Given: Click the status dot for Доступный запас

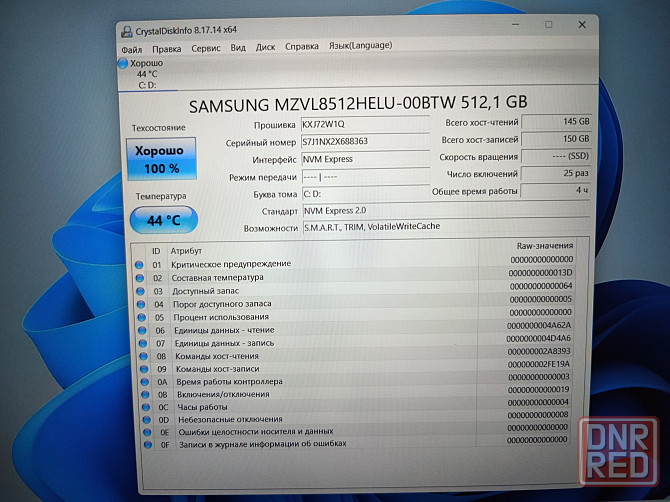Looking at the screenshot, I should click(141, 291).
